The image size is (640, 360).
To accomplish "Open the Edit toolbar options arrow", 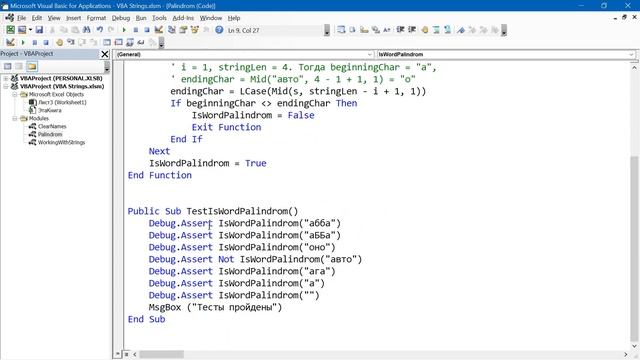I will [x=504, y=30].
